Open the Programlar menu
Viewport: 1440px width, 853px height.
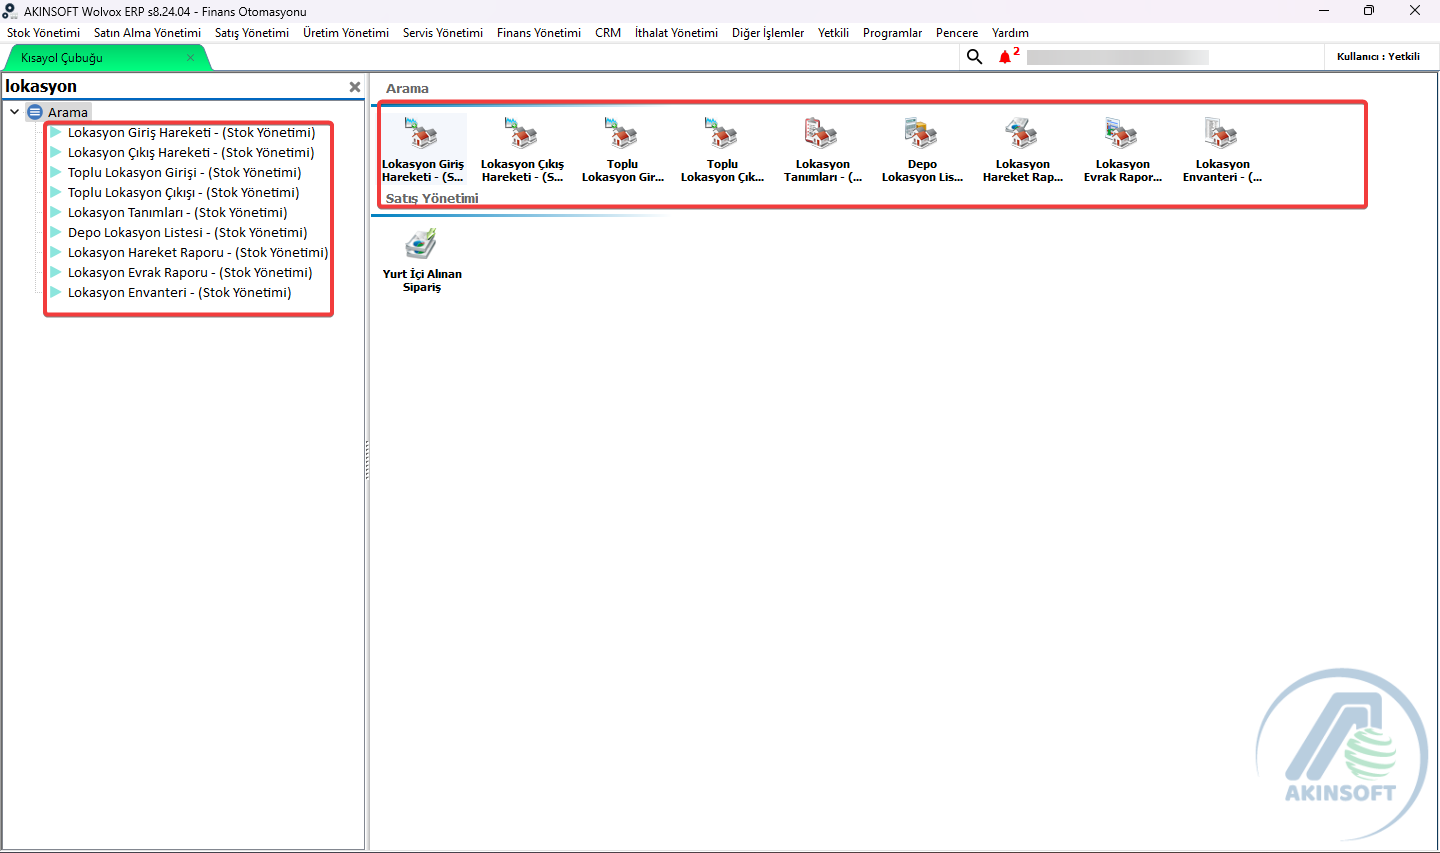click(892, 33)
